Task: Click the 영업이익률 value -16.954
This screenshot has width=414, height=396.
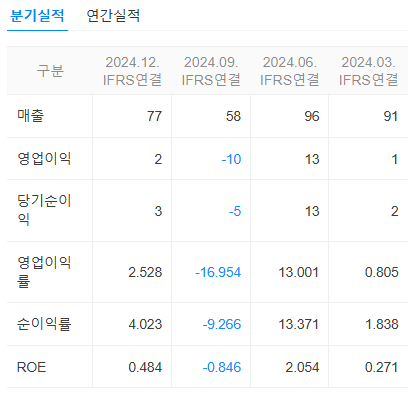Action: pos(218,272)
